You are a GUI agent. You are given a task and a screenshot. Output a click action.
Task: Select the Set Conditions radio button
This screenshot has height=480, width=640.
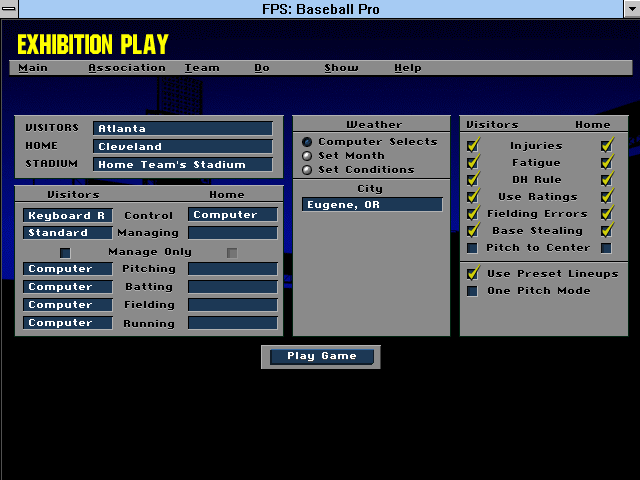[308, 170]
